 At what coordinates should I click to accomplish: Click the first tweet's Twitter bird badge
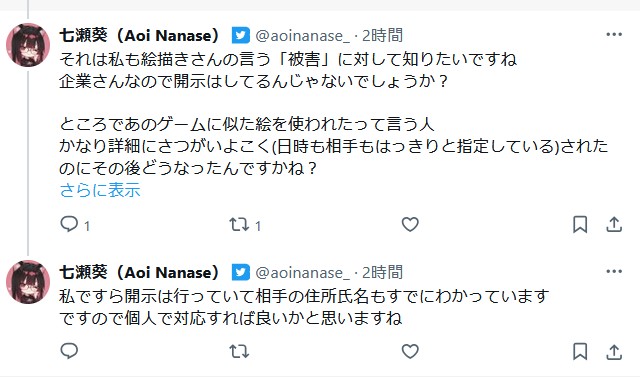pos(240,36)
